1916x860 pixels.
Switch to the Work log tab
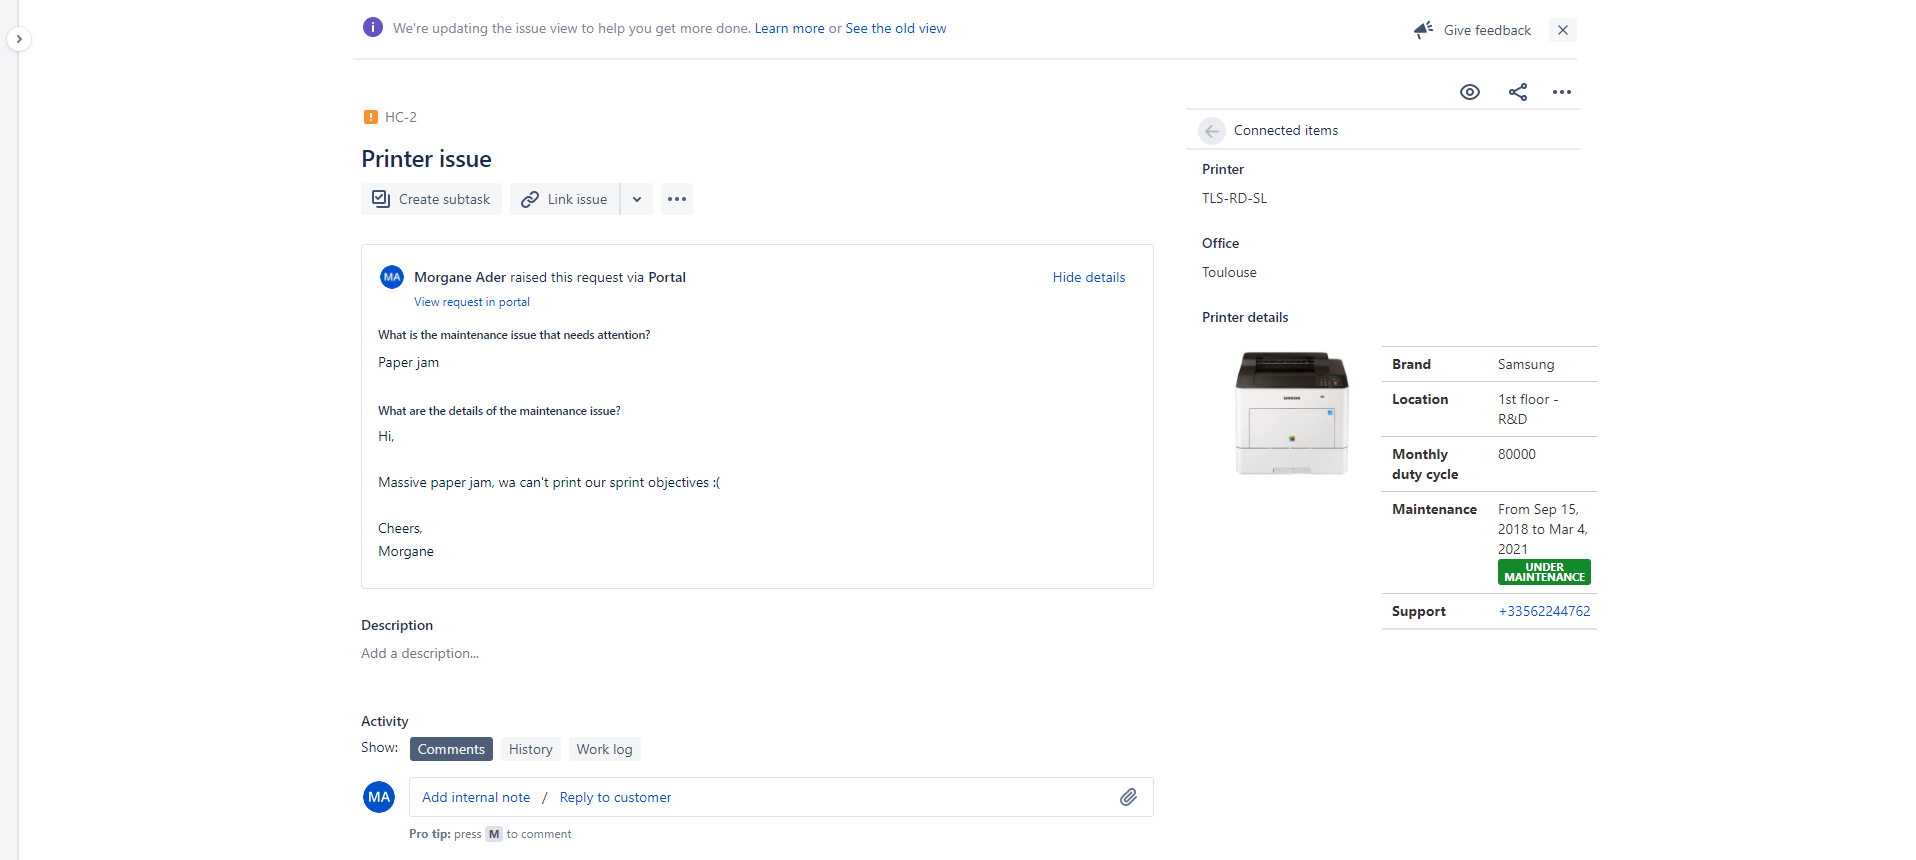604,749
